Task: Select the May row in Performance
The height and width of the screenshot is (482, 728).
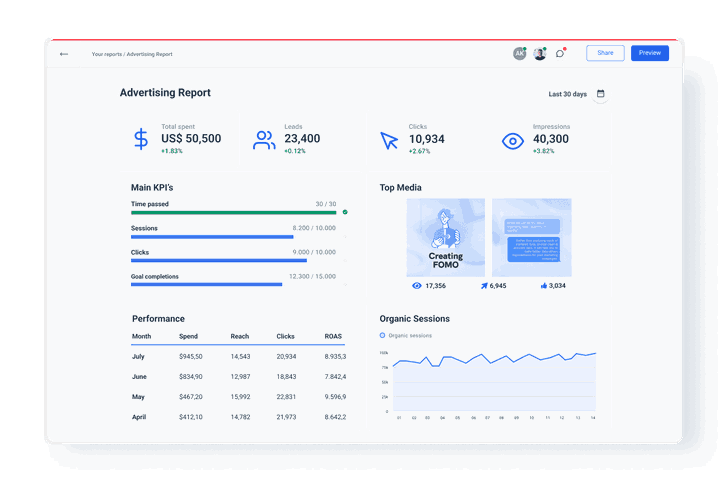Action: click(x=239, y=397)
